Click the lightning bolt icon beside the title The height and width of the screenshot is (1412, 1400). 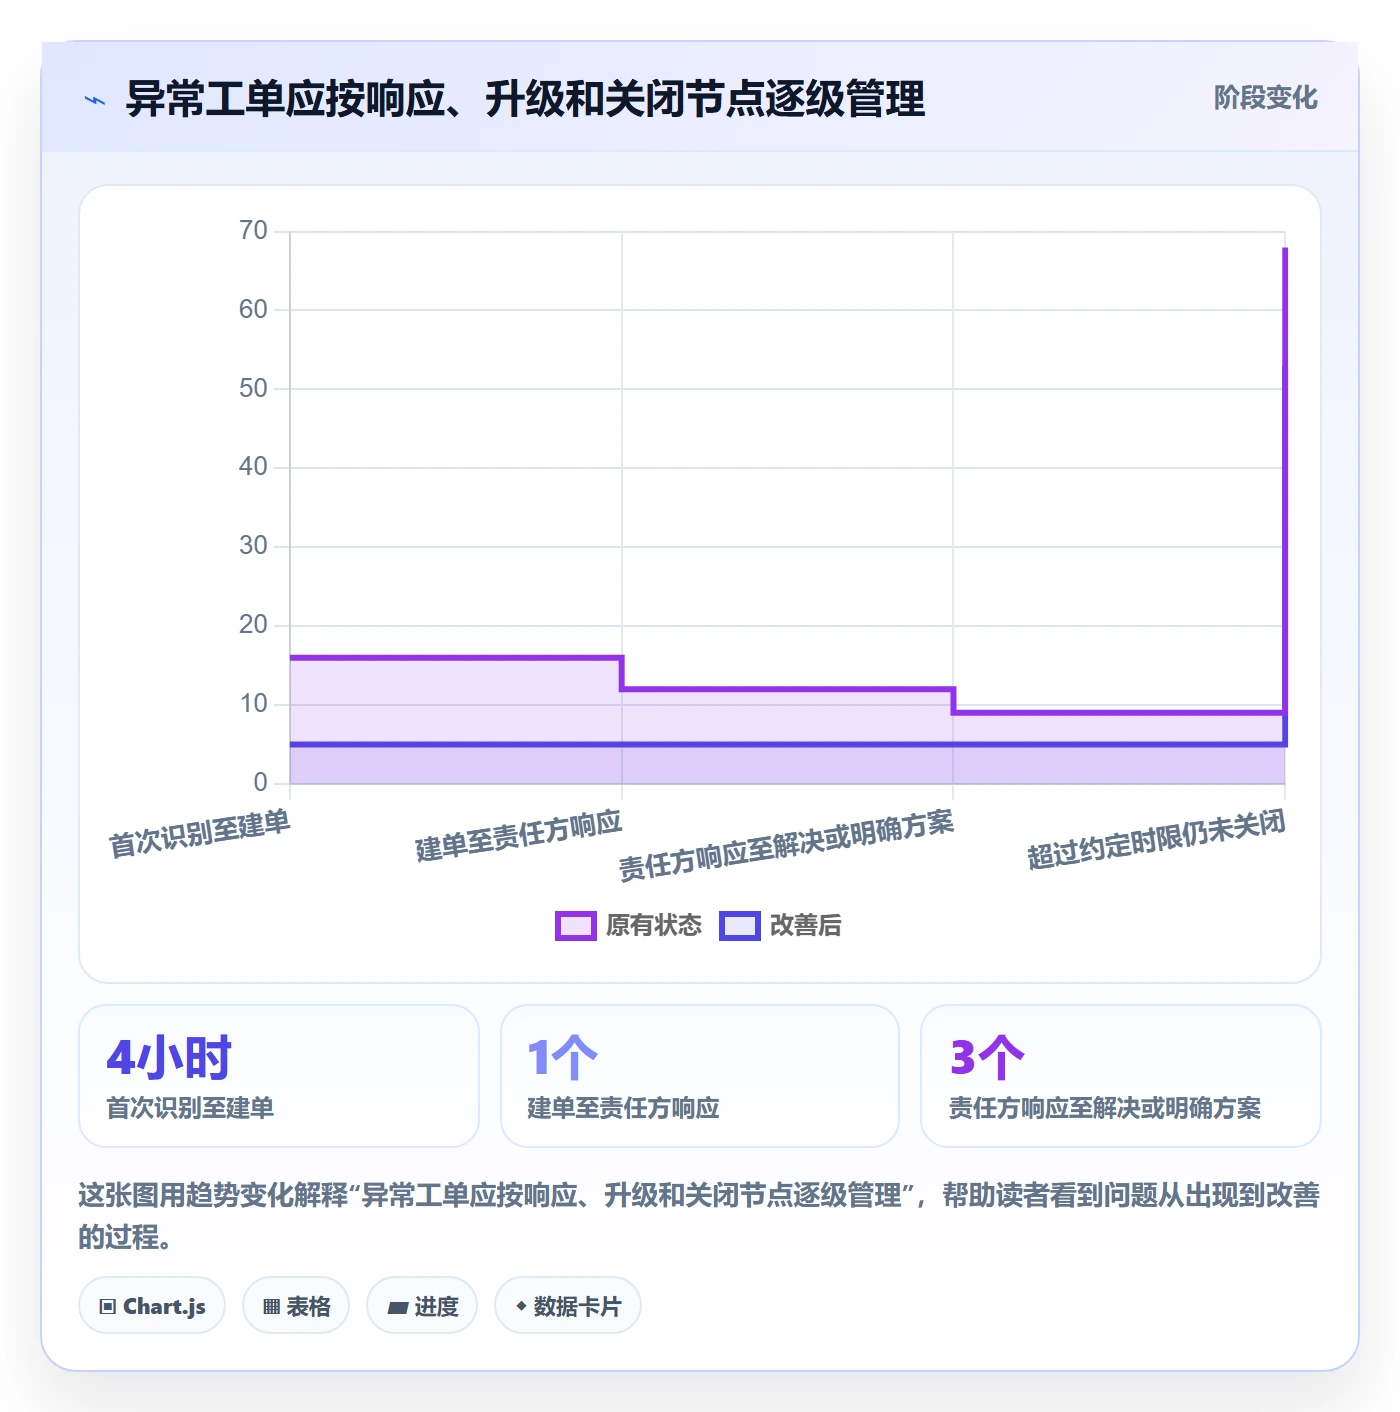[x=95, y=100]
